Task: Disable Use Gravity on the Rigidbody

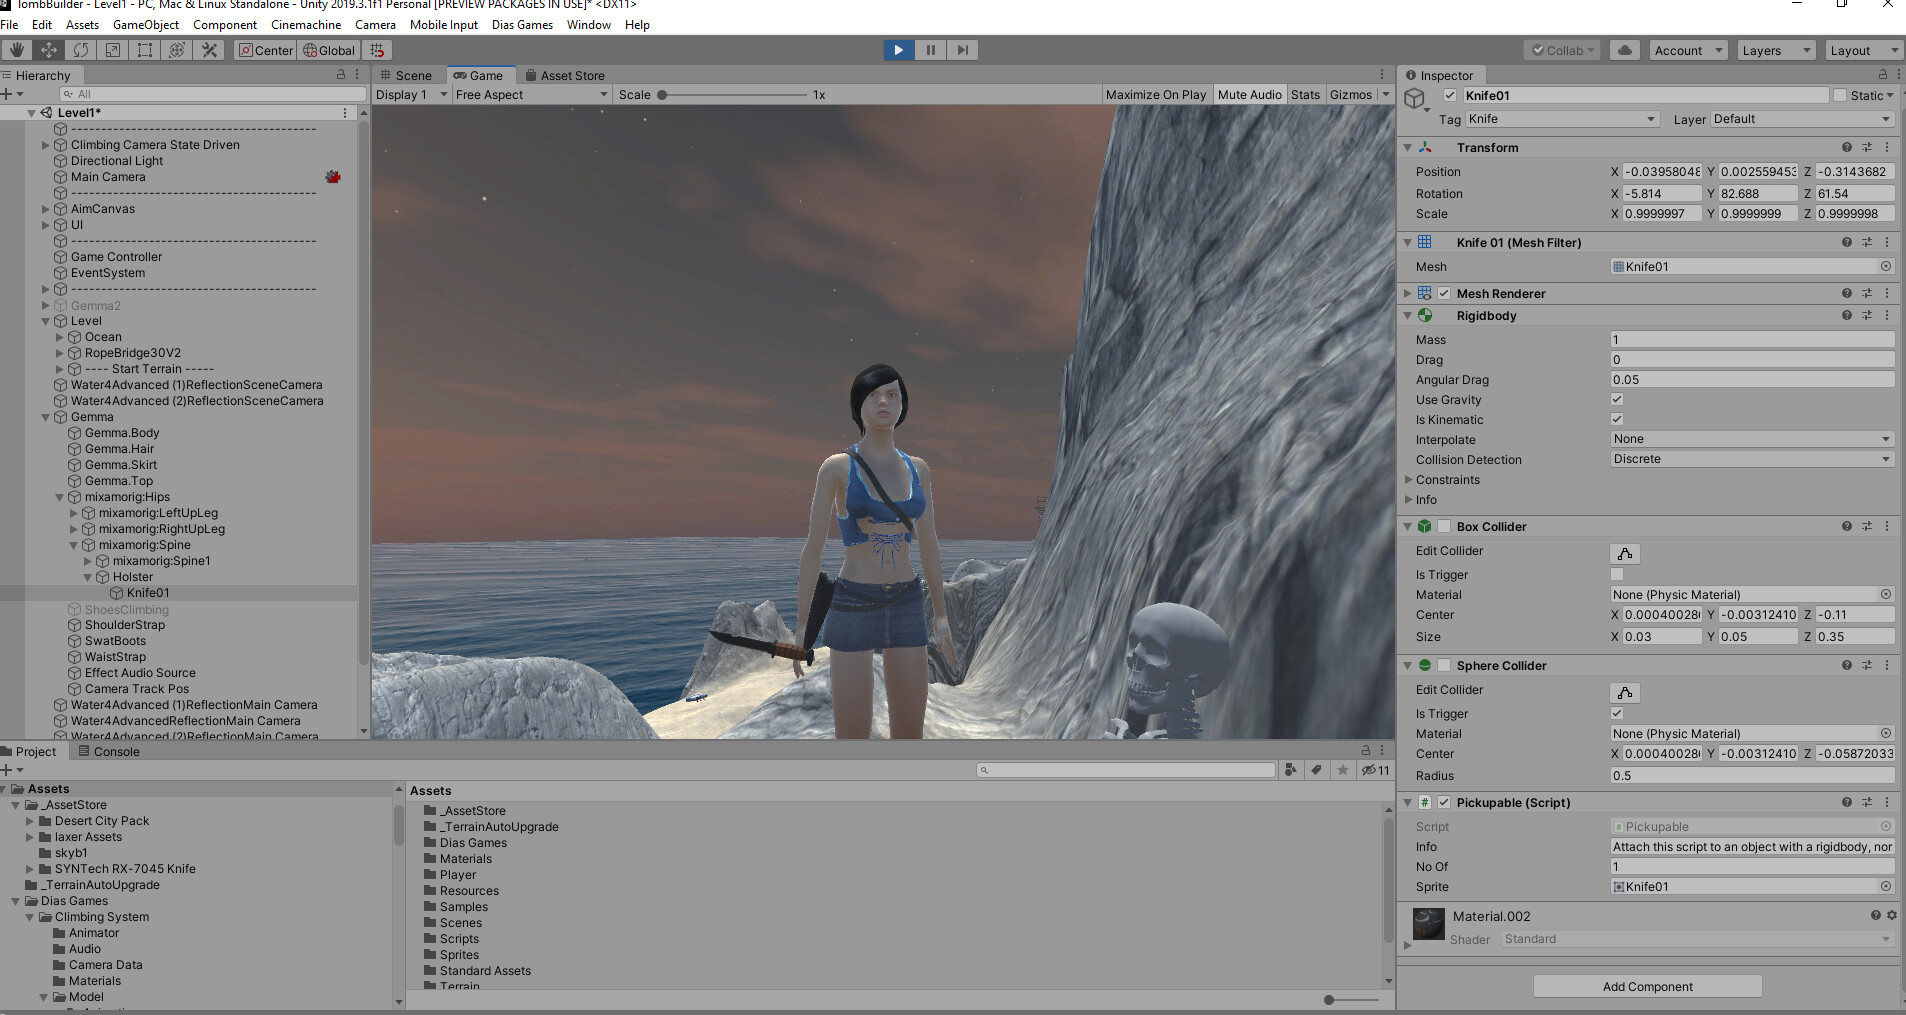Action: pyautogui.click(x=1616, y=399)
